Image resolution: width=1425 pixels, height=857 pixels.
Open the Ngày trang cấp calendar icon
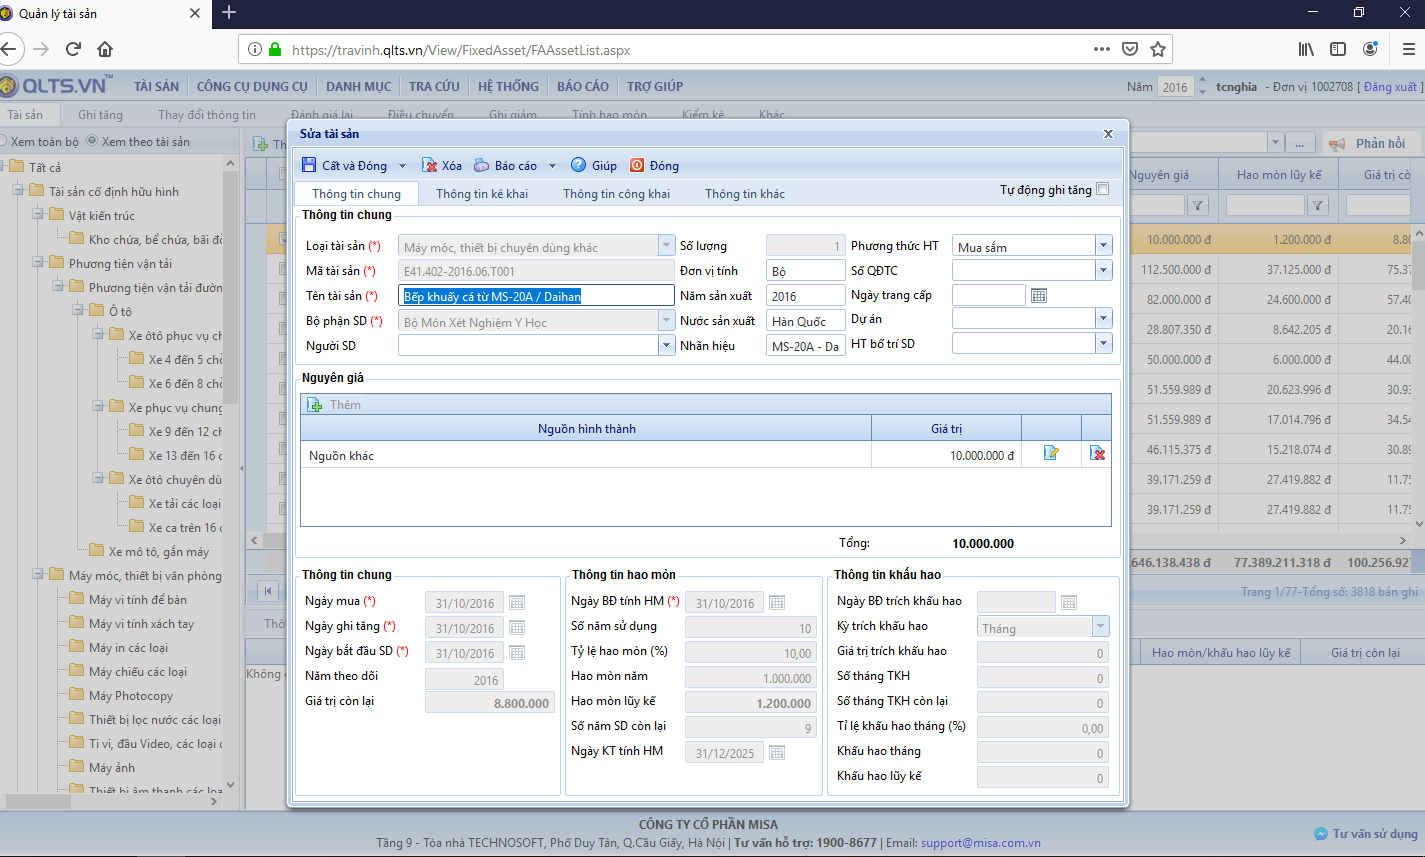[1038, 296]
